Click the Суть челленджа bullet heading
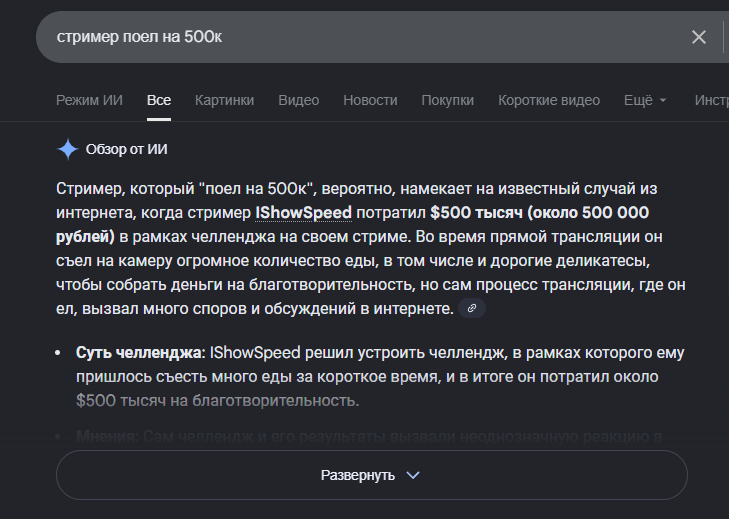Viewport: 729px width, 519px height. pos(139,353)
